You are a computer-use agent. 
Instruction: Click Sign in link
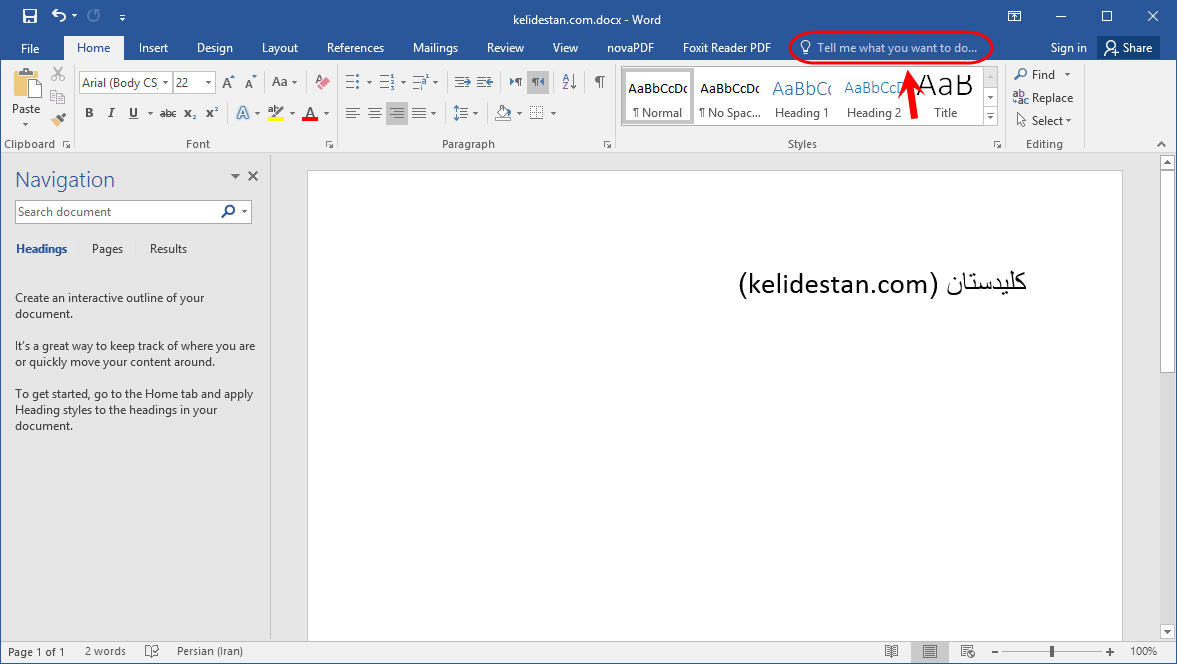tap(1068, 47)
